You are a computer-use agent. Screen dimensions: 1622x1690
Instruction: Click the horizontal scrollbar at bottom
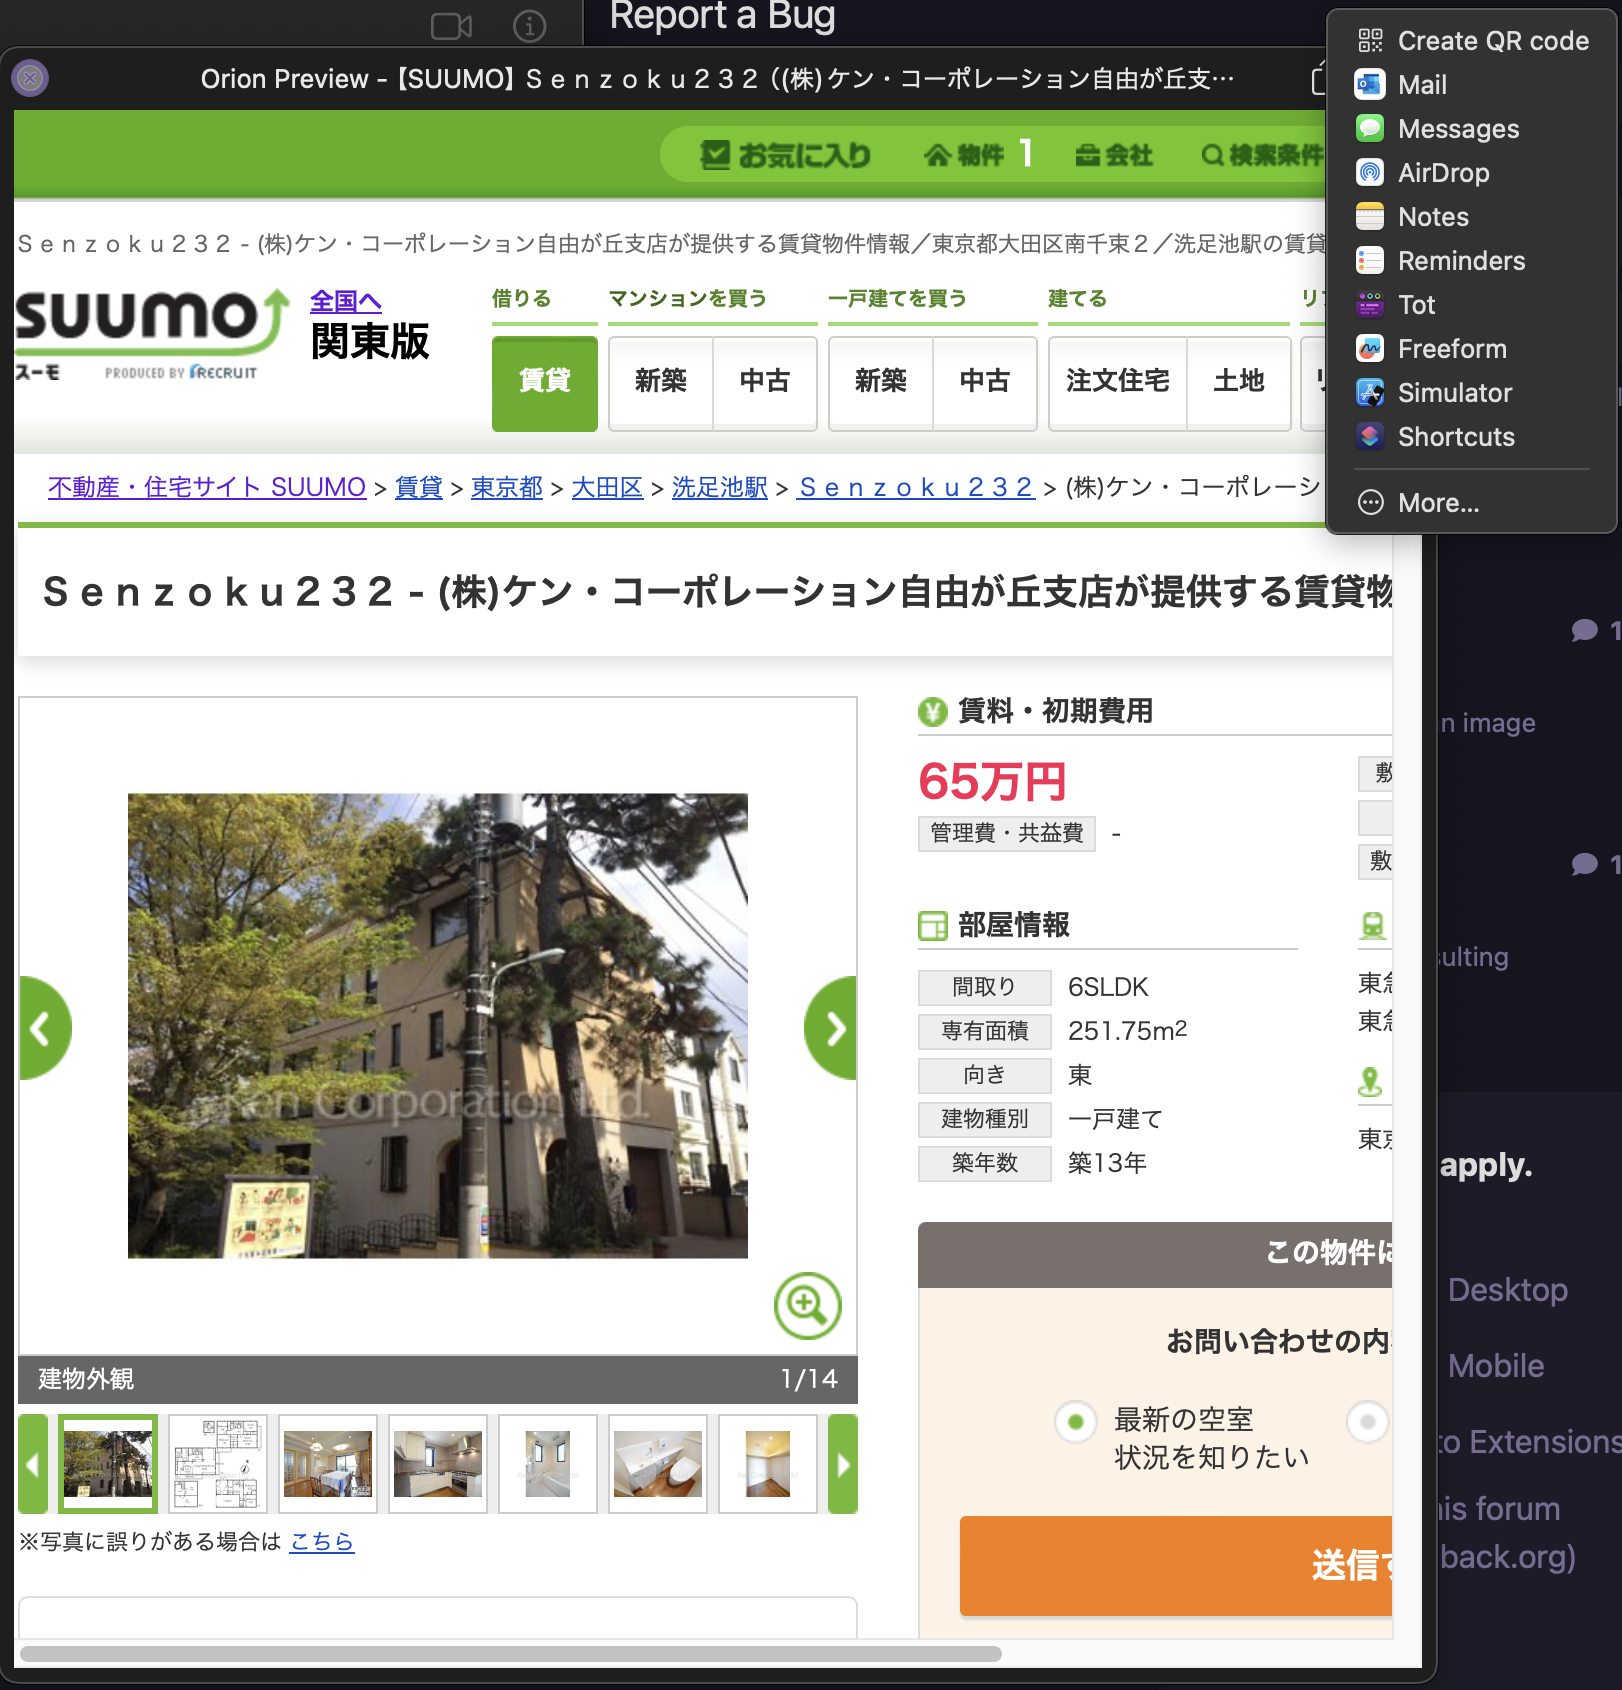[x=510, y=1654]
